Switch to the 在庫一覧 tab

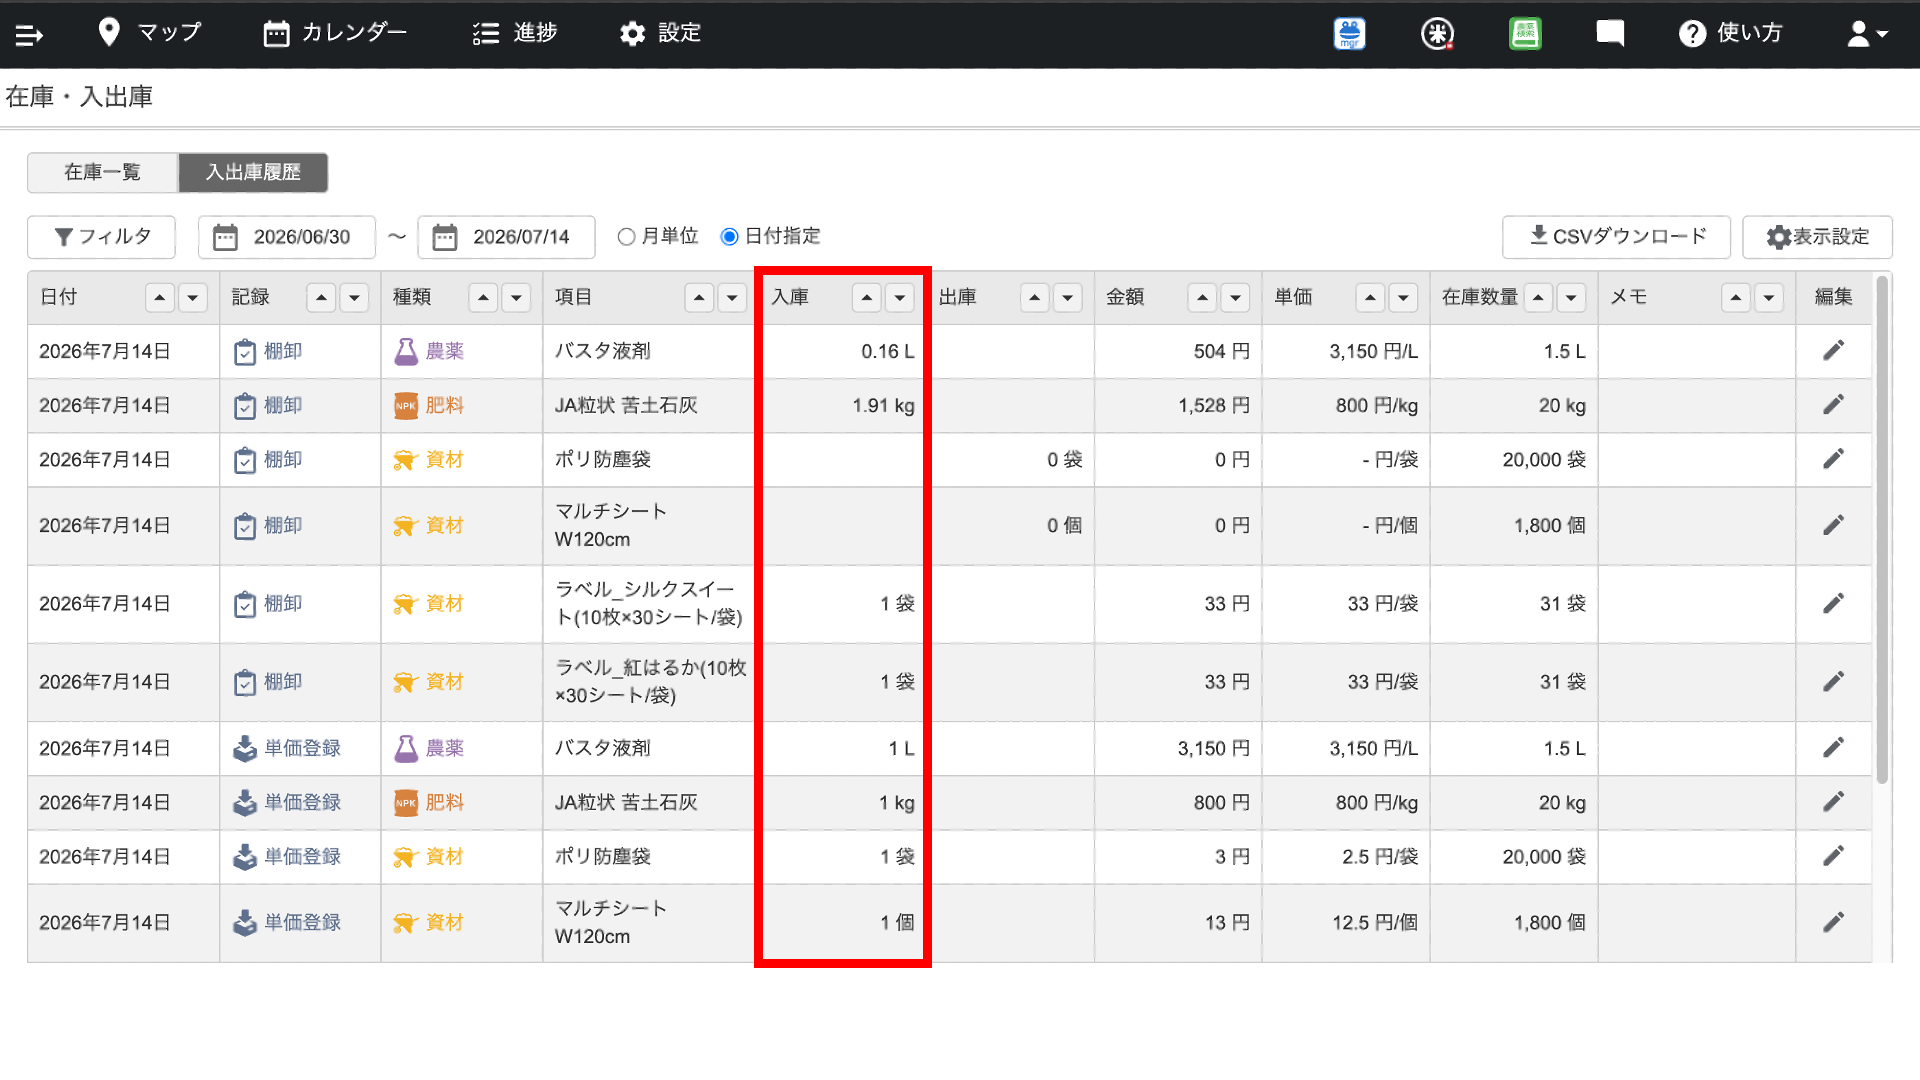[103, 172]
